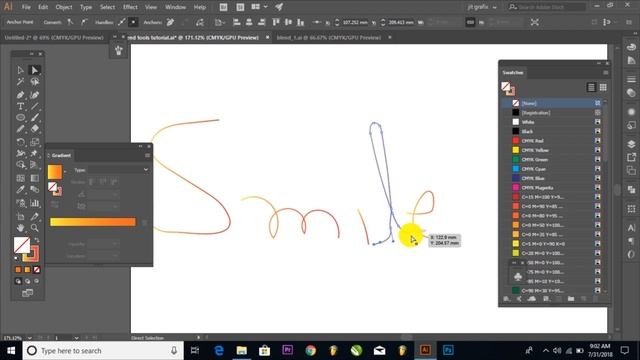Enable Draw Inside mode
Viewport: 640px width, 360px height.
coord(37,281)
